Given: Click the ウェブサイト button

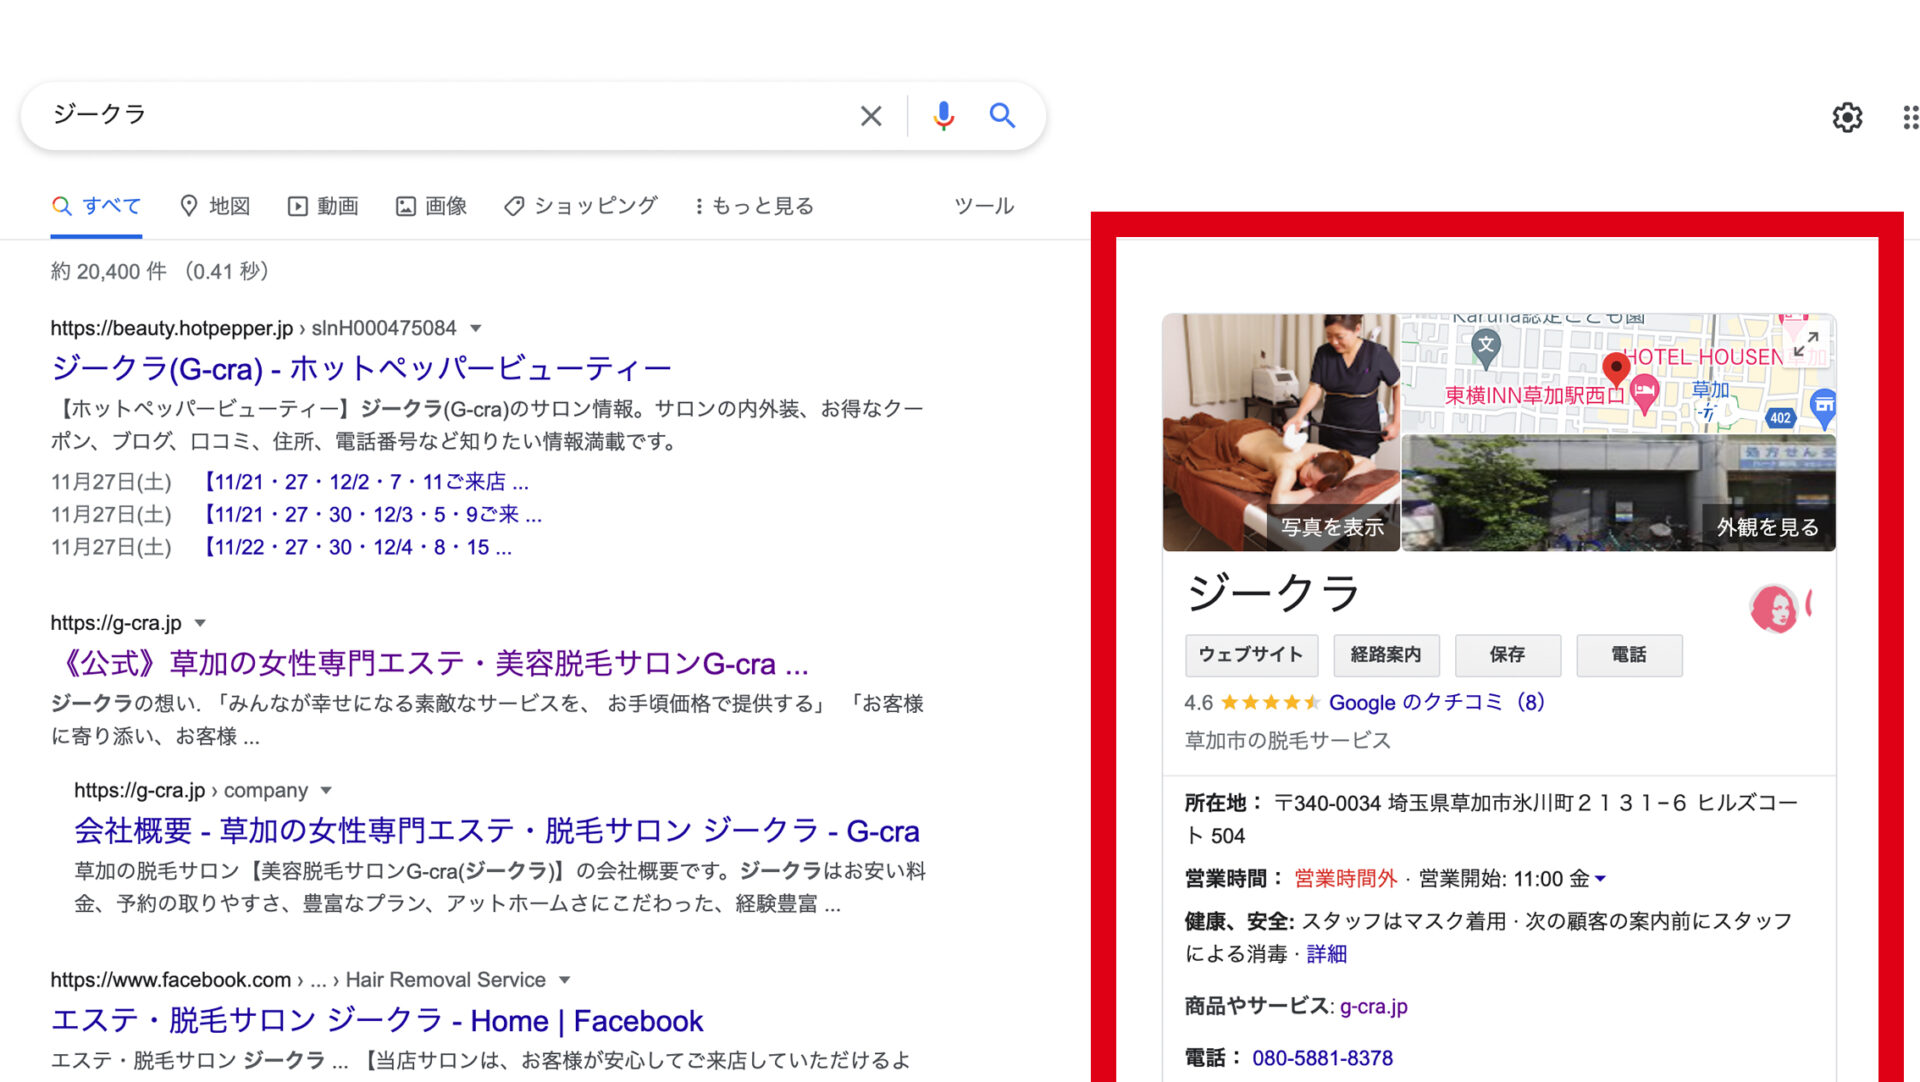Looking at the screenshot, I should (x=1251, y=655).
